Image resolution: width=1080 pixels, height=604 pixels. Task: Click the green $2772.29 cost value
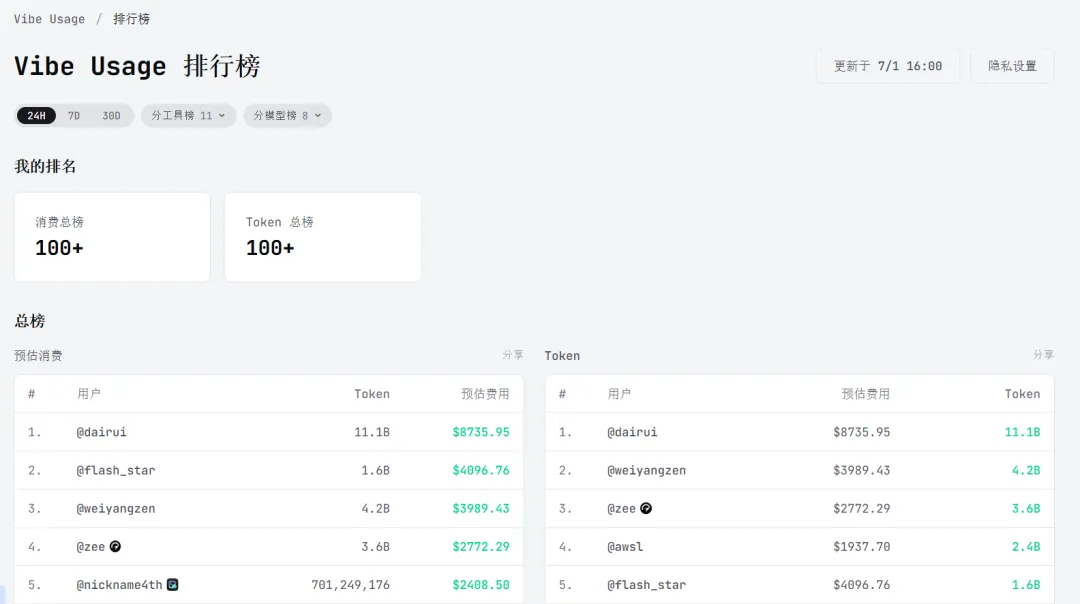coord(481,547)
